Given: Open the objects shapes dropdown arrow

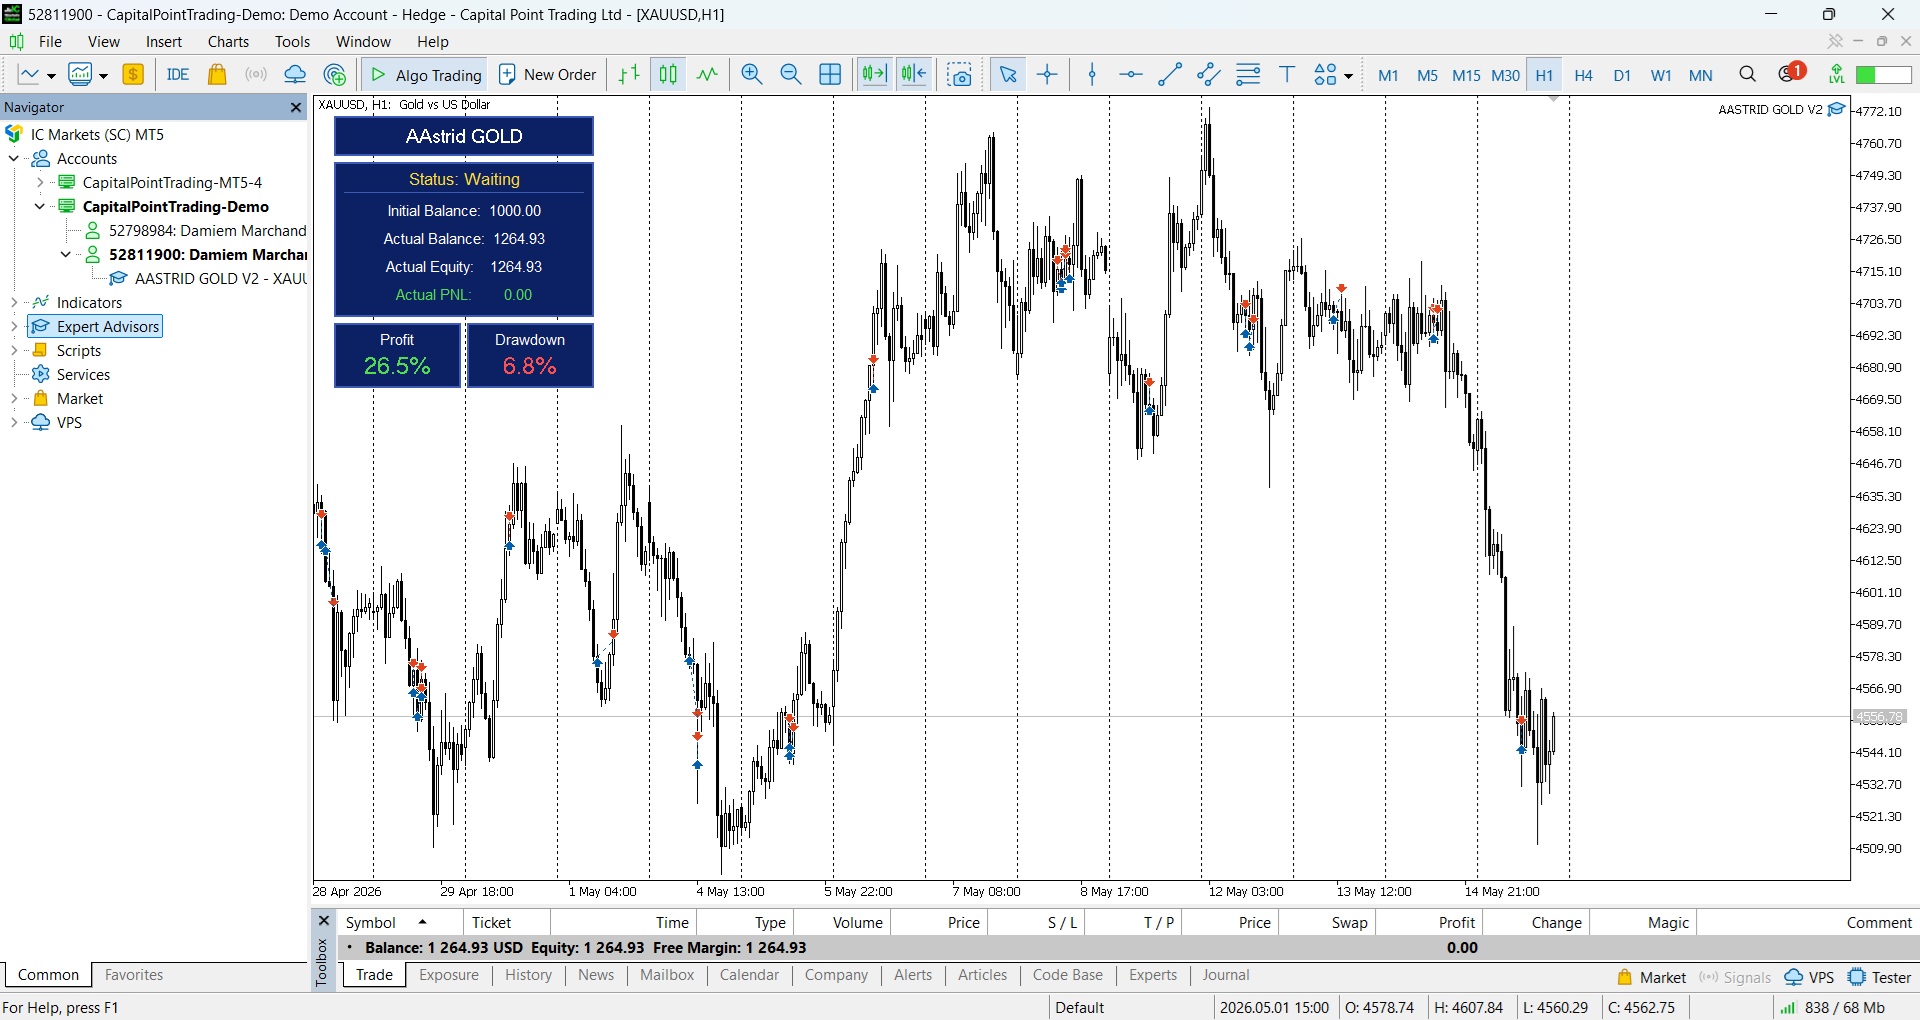Looking at the screenshot, I should point(1349,76).
